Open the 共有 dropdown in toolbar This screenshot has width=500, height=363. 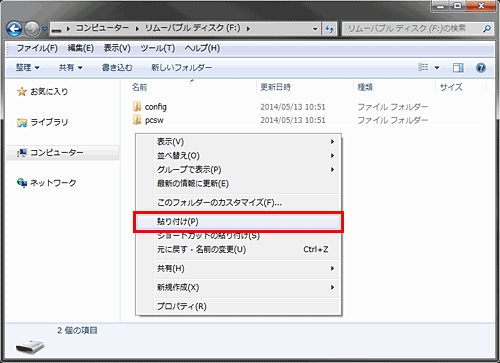(x=70, y=68)
